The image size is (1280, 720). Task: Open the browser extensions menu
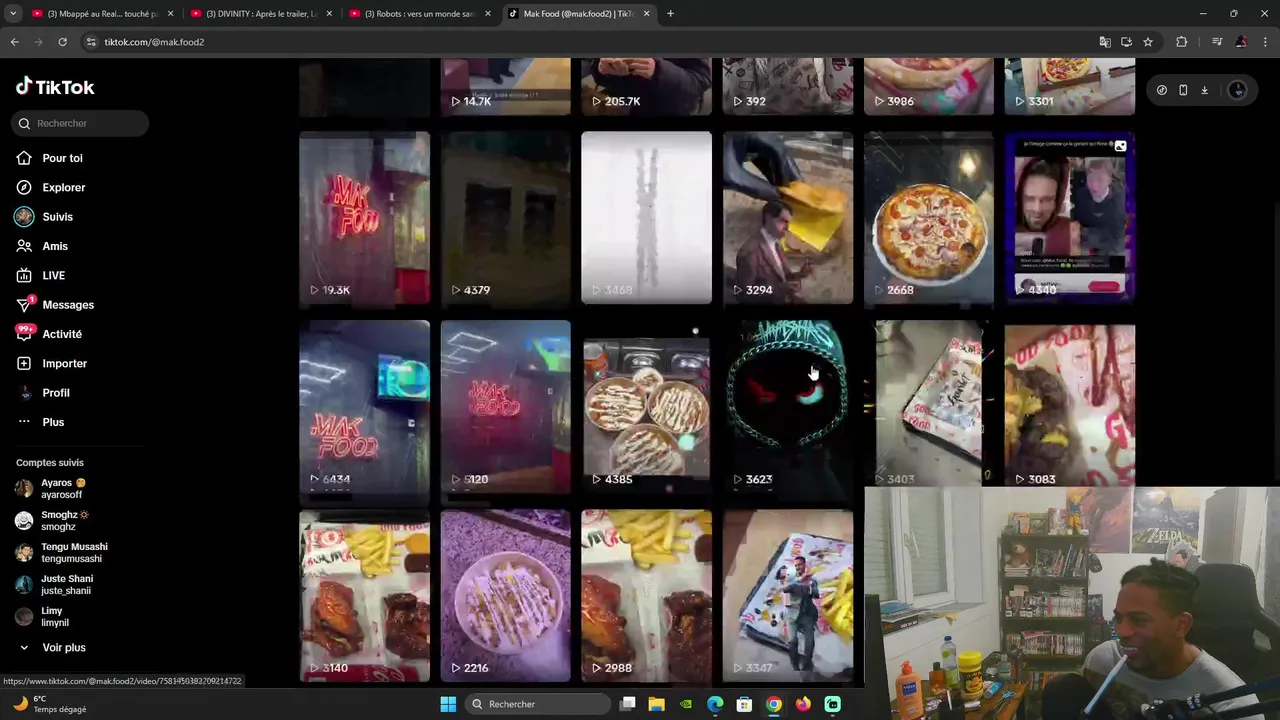[1182, 42]
